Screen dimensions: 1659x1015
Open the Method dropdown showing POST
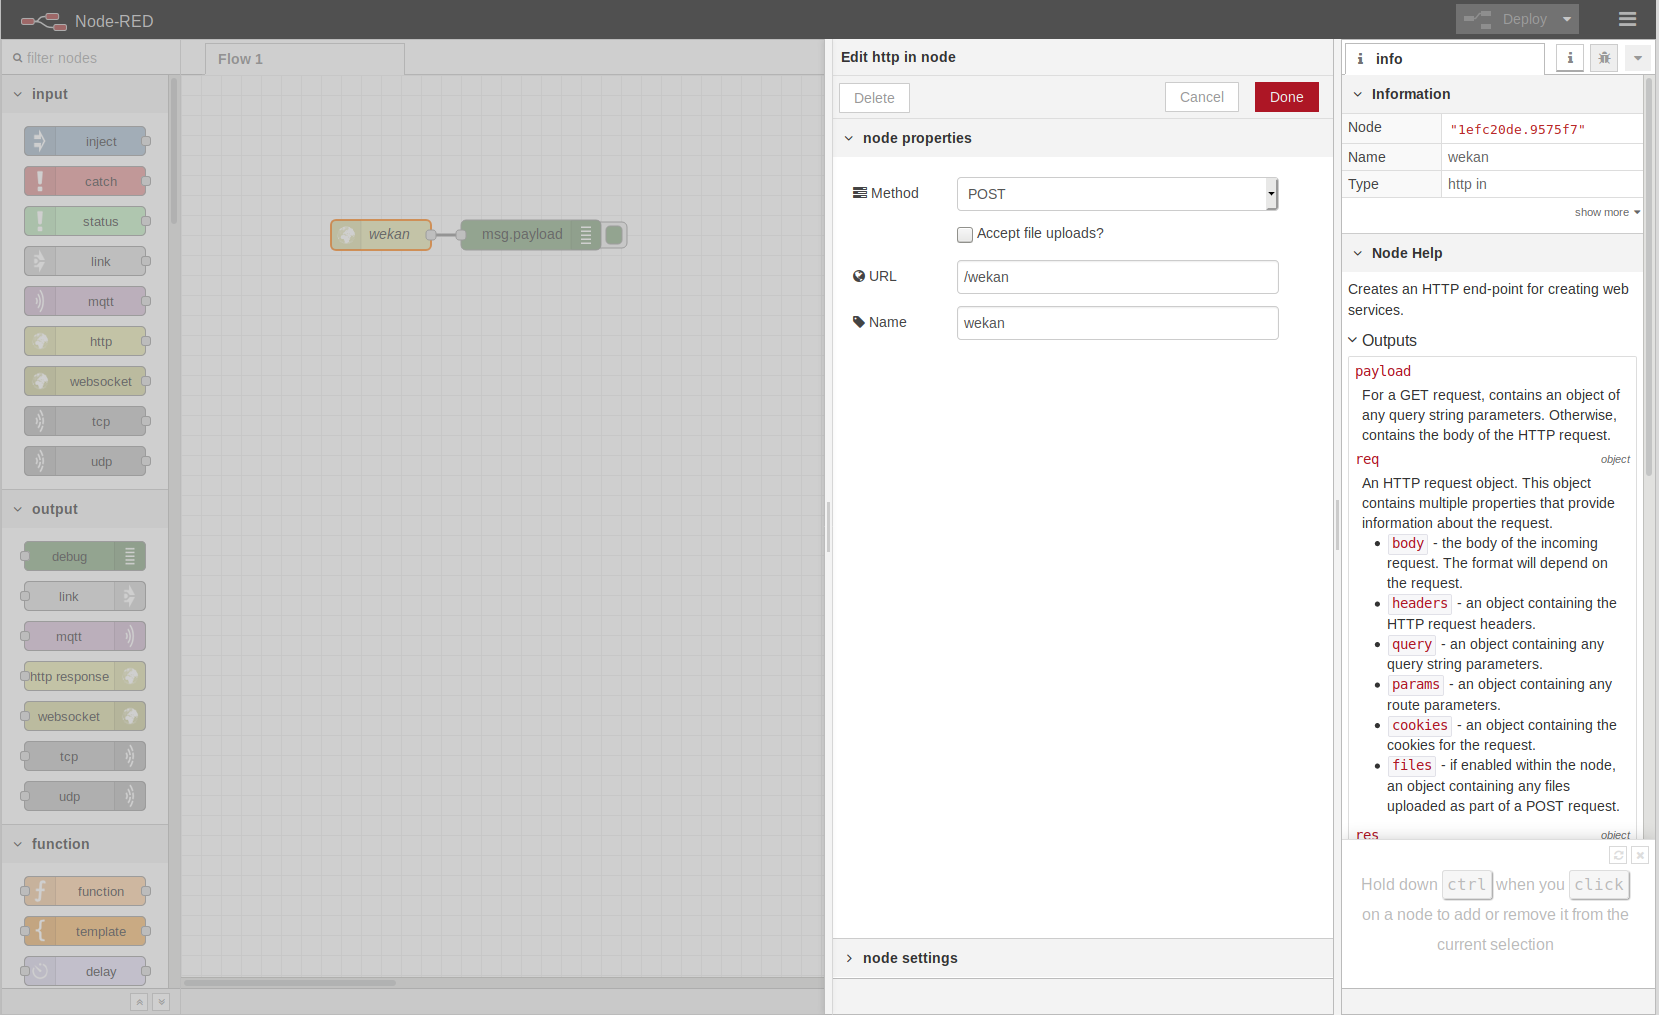pos(1116,193)
